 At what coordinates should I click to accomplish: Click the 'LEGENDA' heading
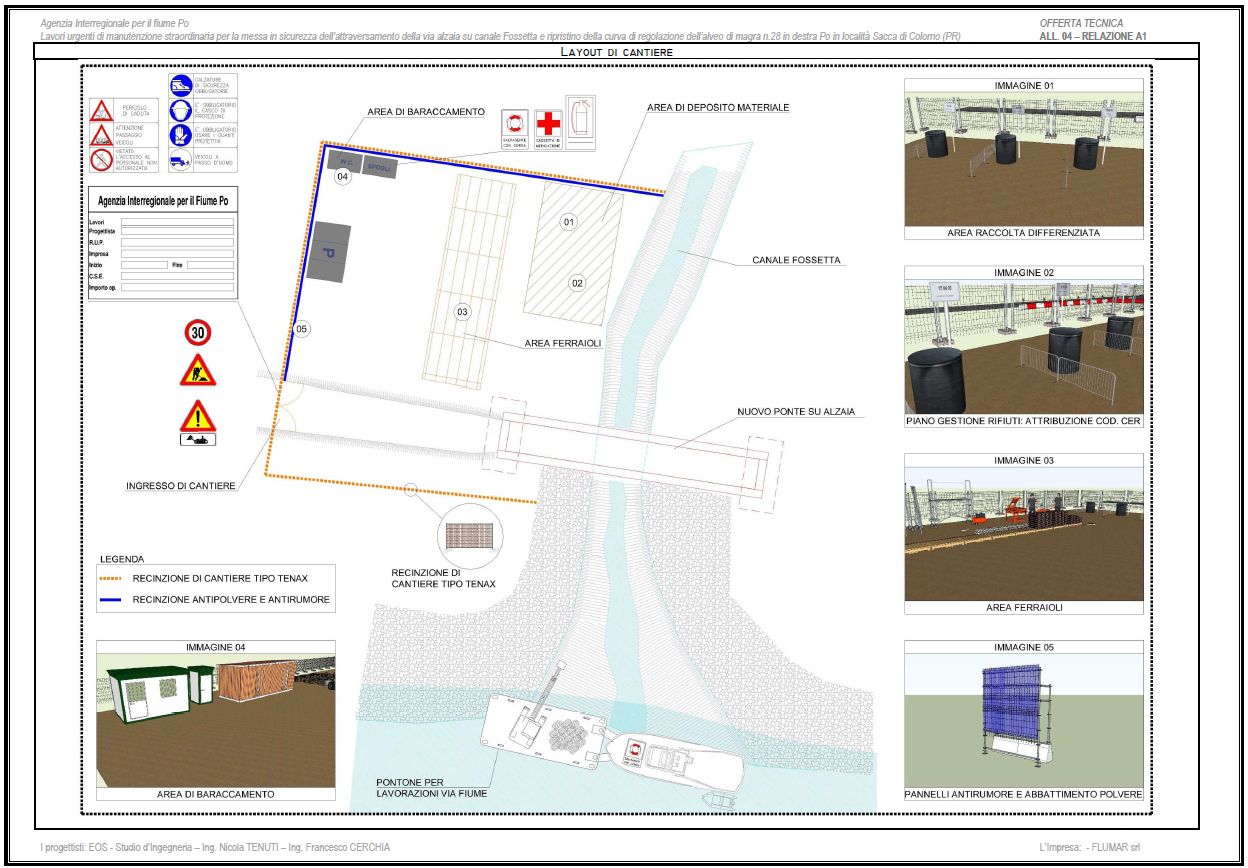pos(122,559)
